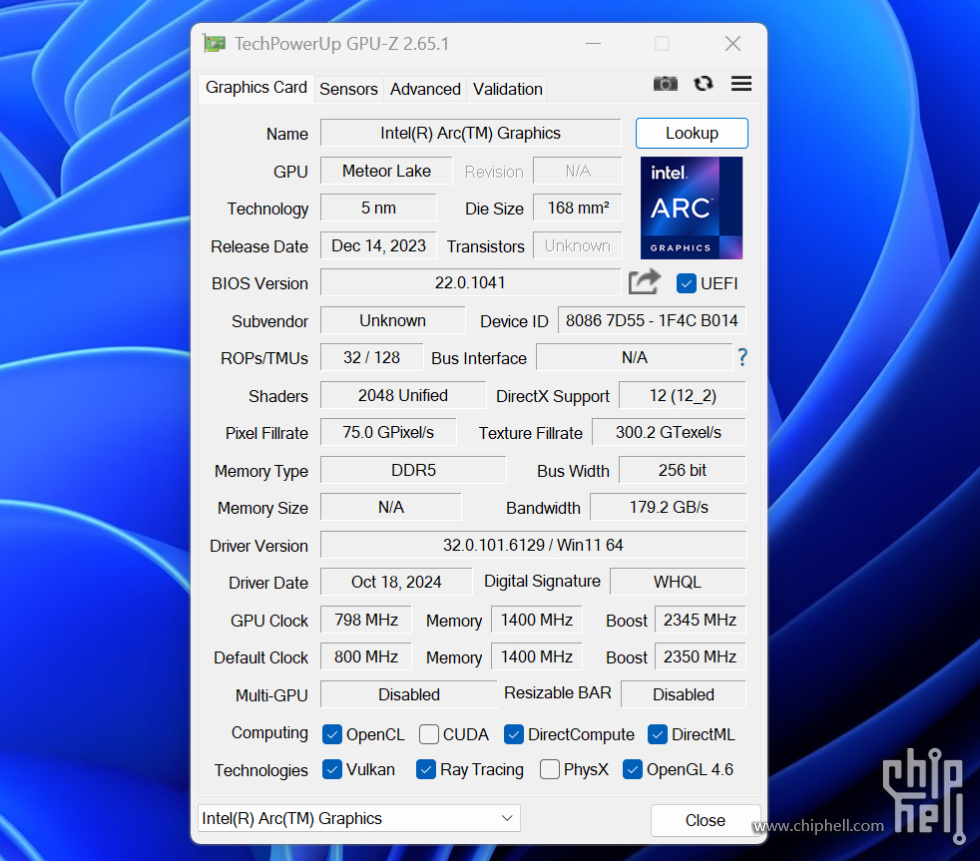Click the GPU Clock value 798 MHz

click(x=366, y=620)
